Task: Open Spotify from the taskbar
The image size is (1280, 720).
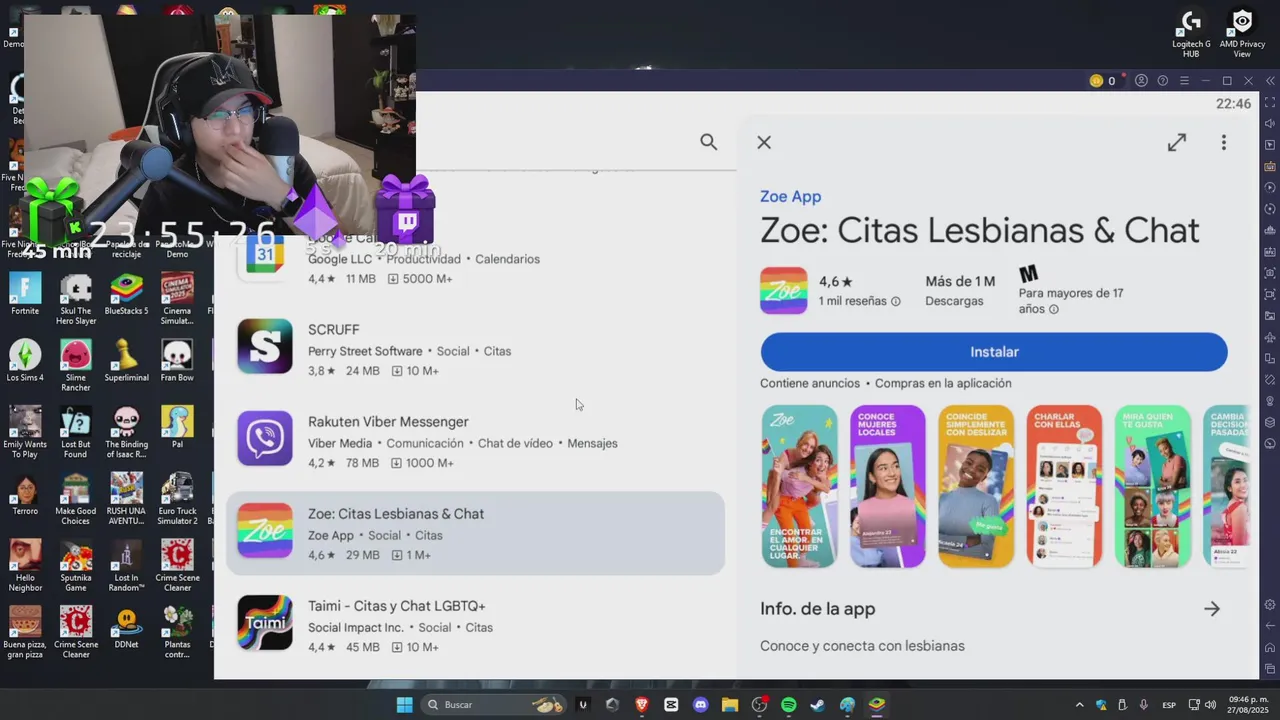Action: 788,705
